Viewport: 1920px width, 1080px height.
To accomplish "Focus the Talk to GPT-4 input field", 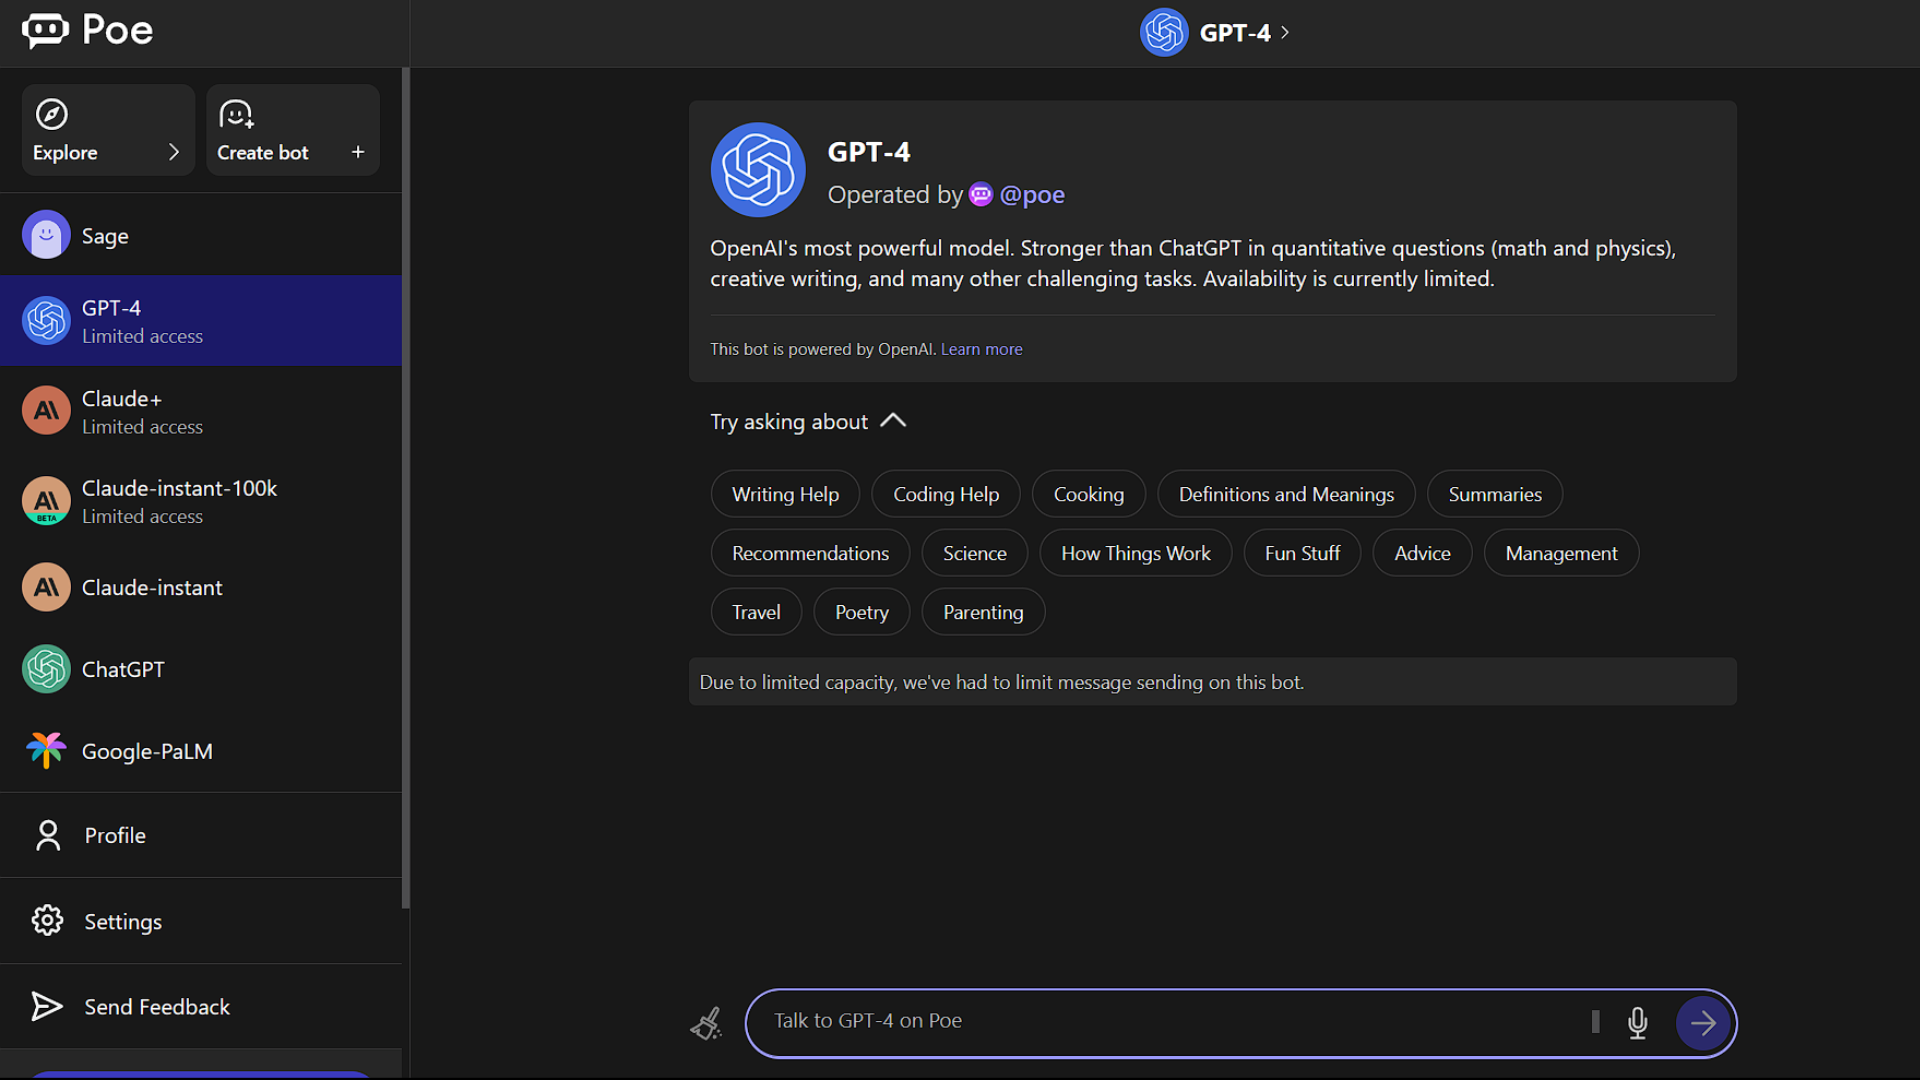I will (1170, 1021).
